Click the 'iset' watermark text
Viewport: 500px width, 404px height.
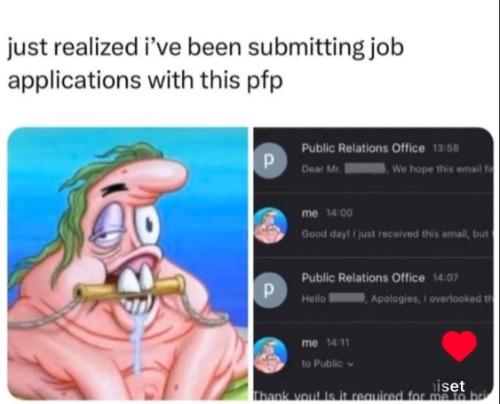pos(448,386)
